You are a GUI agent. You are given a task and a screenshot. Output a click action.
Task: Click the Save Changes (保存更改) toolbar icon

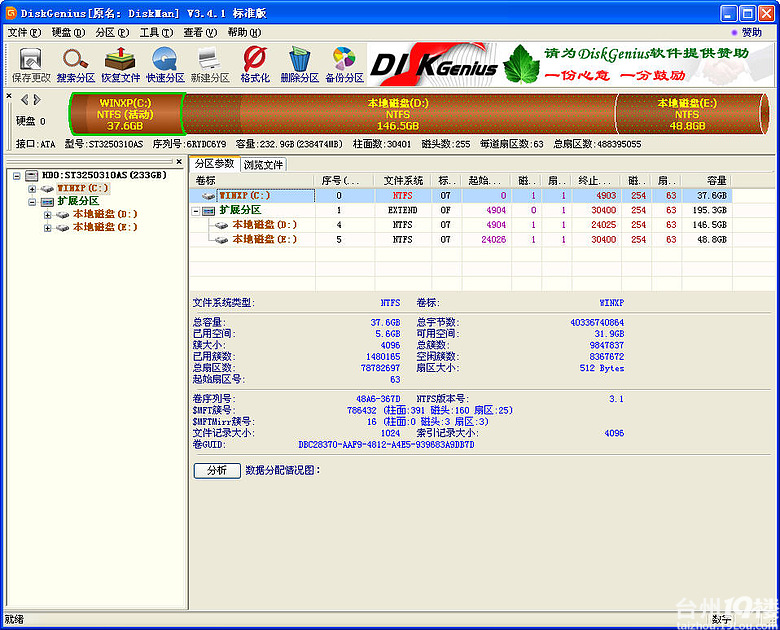pos(30,64)
